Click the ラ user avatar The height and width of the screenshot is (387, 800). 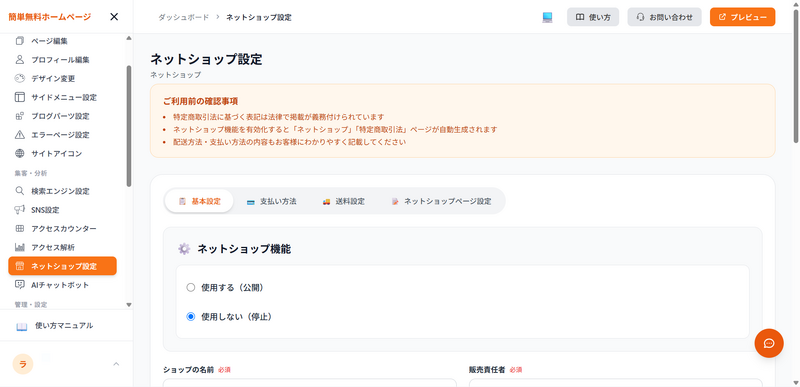(23, 364)
